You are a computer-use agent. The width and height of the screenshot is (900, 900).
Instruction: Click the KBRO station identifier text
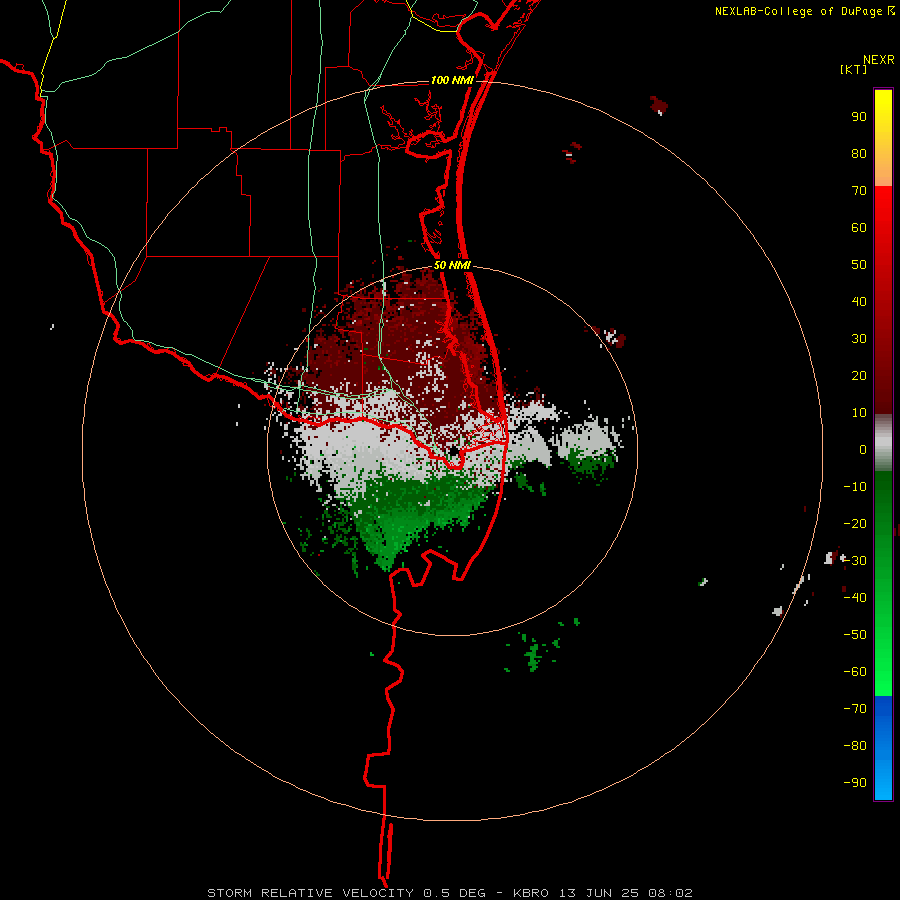point(531,893)
